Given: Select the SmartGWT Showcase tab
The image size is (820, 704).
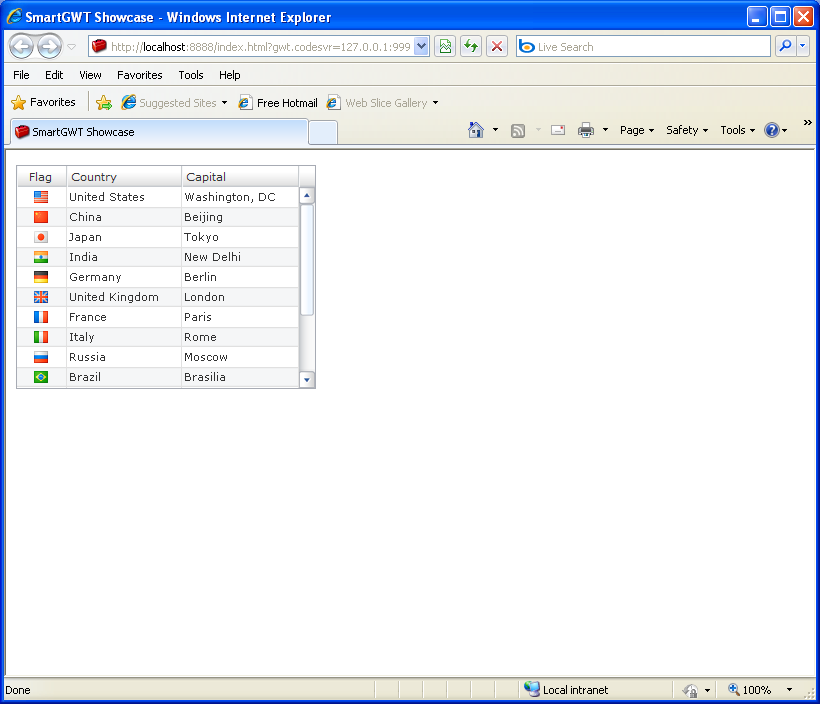Looking at the screenshot, I should point(158,132).
